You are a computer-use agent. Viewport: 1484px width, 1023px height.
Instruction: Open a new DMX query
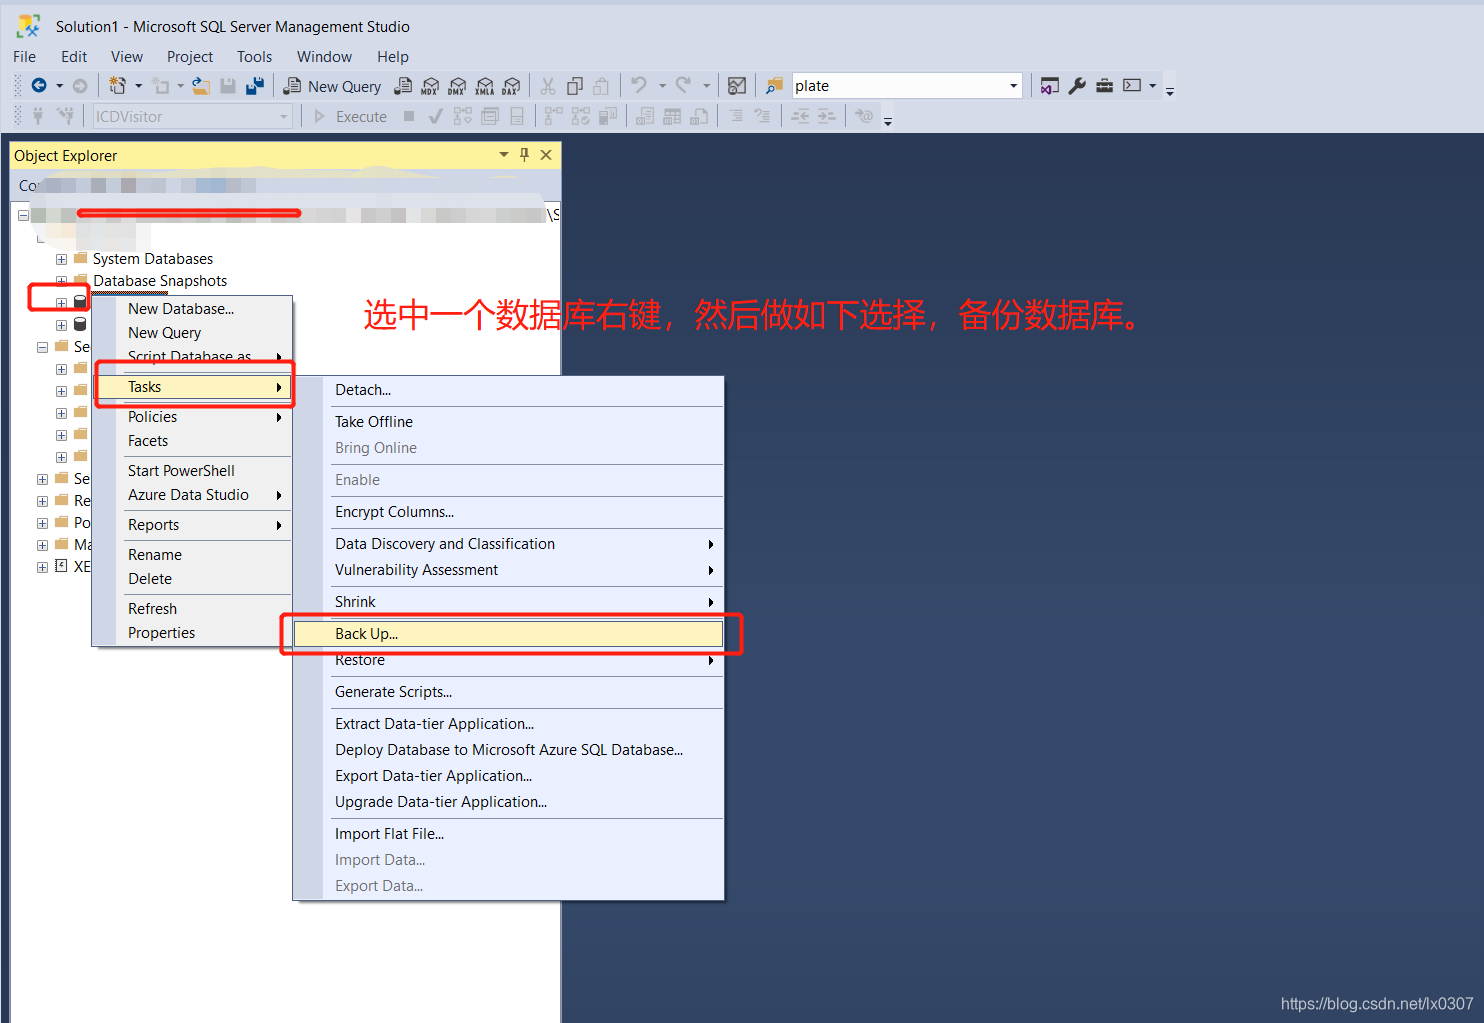(x=457, y=86)
